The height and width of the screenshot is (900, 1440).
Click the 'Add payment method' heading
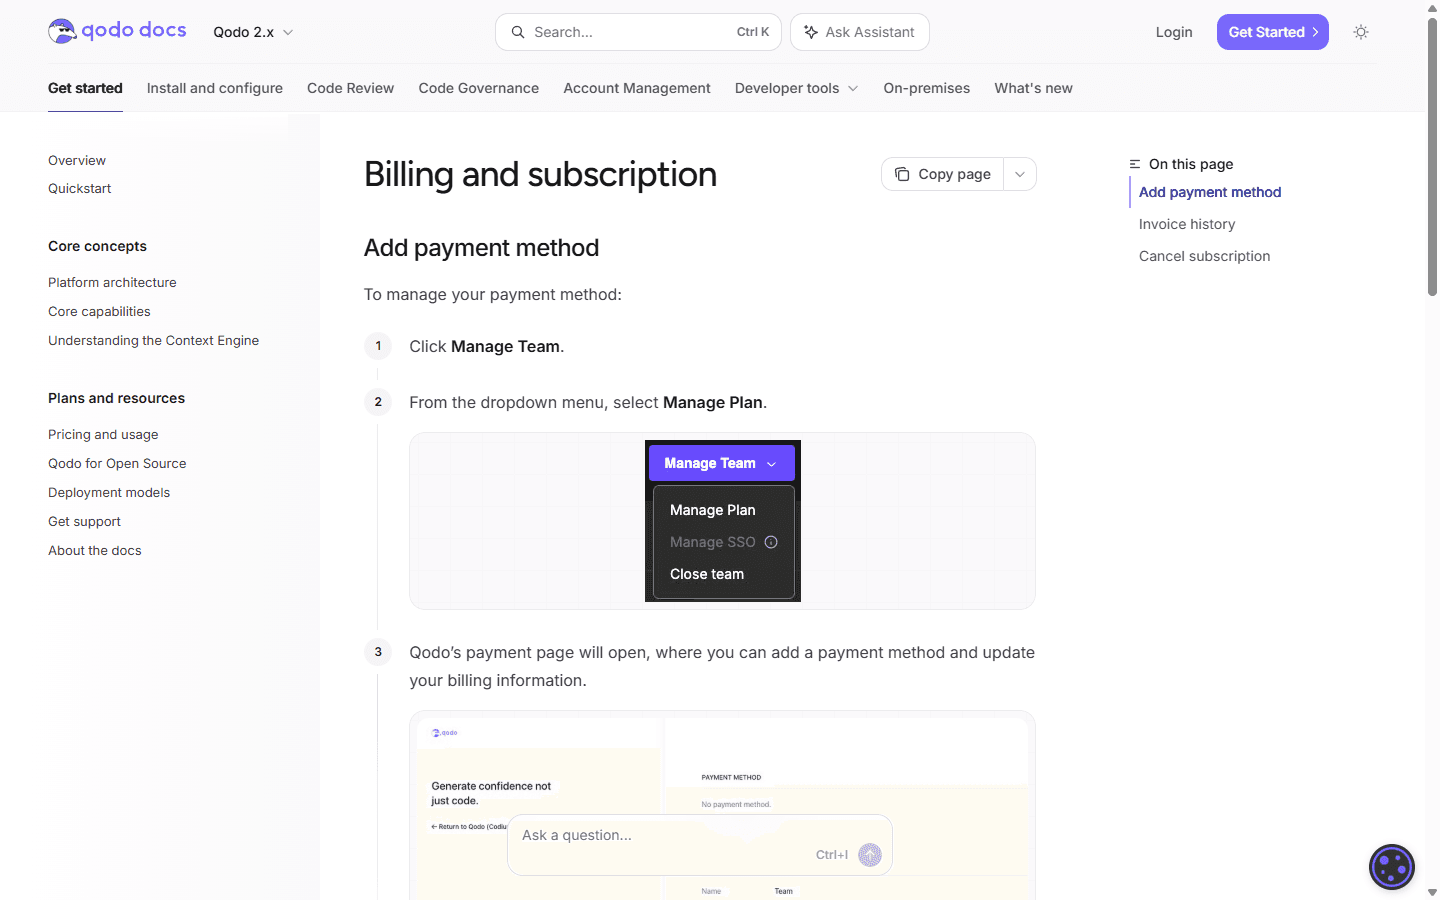tap(481, 247)
